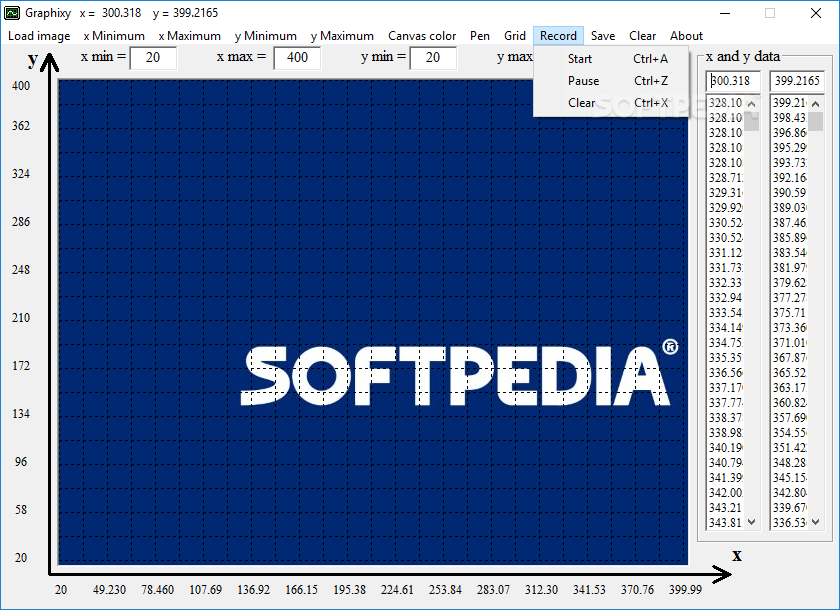This screenshot has height=610, width=840.
Task: Click the x min input field
Action: pyautogui.click(x=153, y=58)
